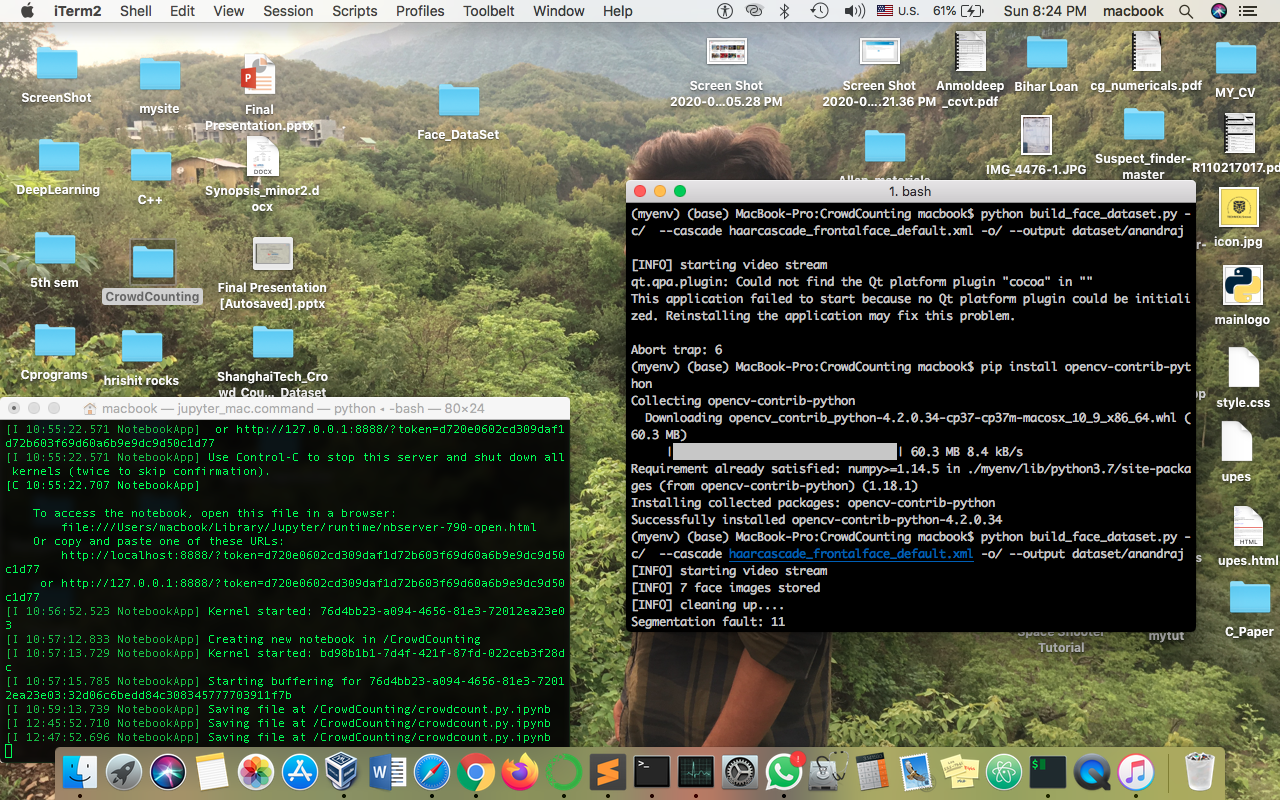Open Microsoft Word in the dock
The height and width of the screenshot is (800, 1280).
click(388, 772)
